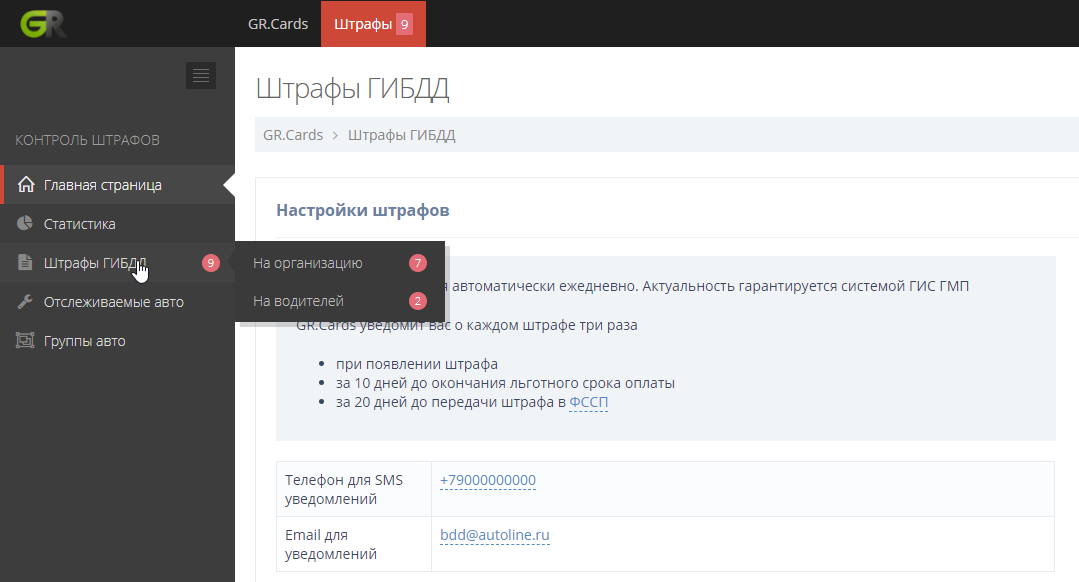Open Отслеживаемые авто section
The image size is (1079, 582).
113,302
